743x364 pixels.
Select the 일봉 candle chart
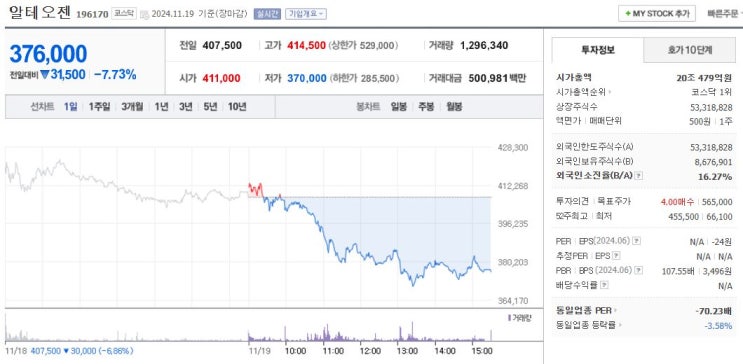(399, 107)
